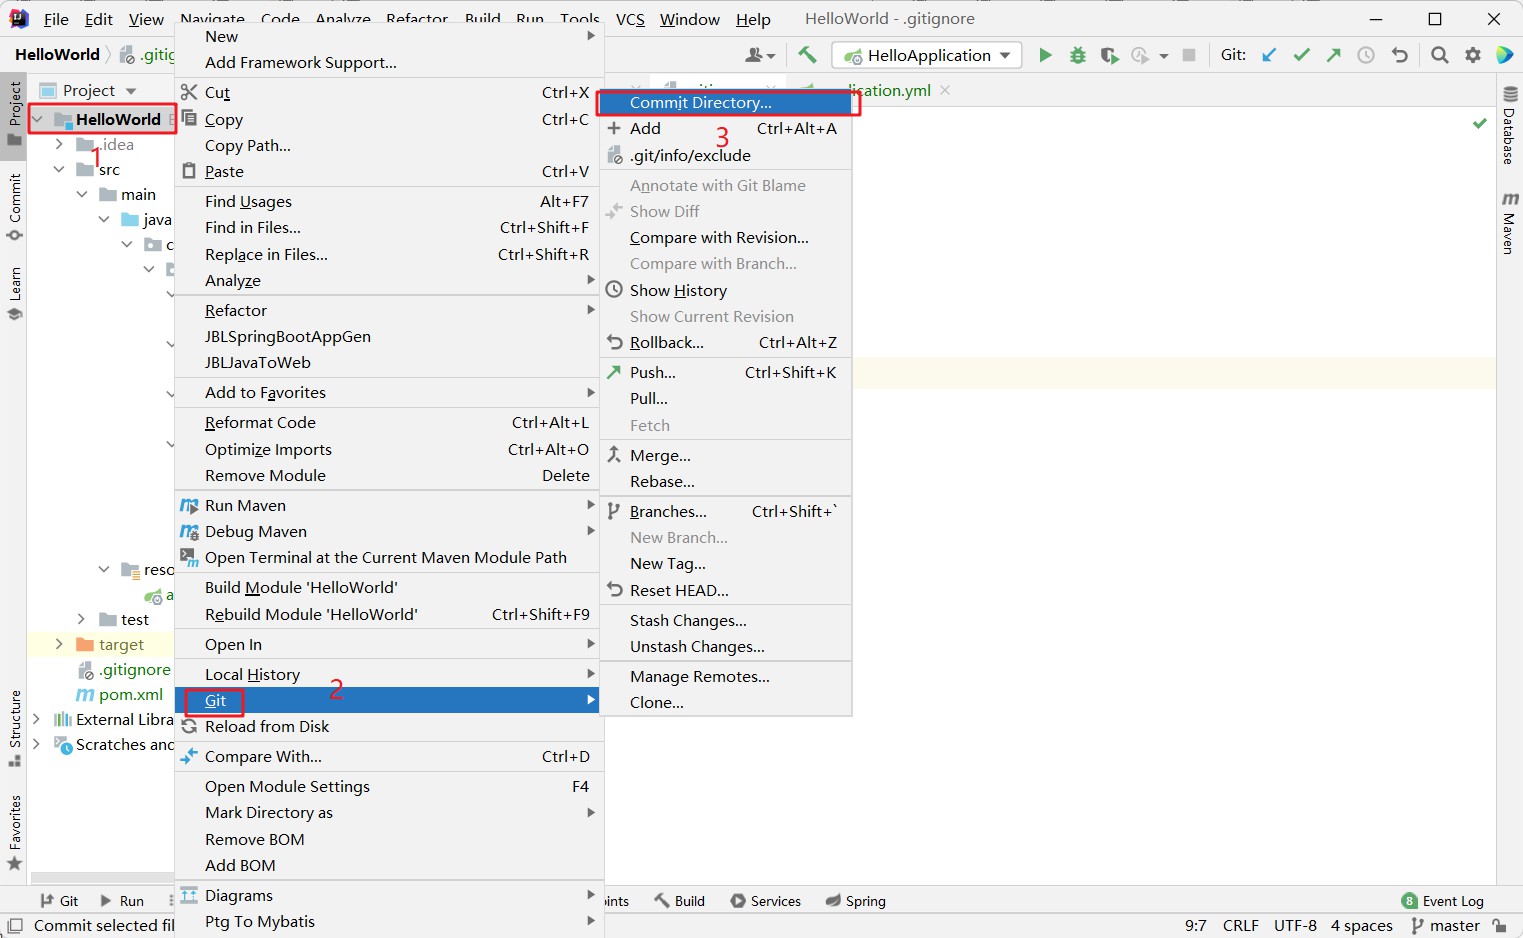The width and height of the screenshot is (1523, 938).
Task: Open the Run tool window tab
Action: tap(122, 901)
